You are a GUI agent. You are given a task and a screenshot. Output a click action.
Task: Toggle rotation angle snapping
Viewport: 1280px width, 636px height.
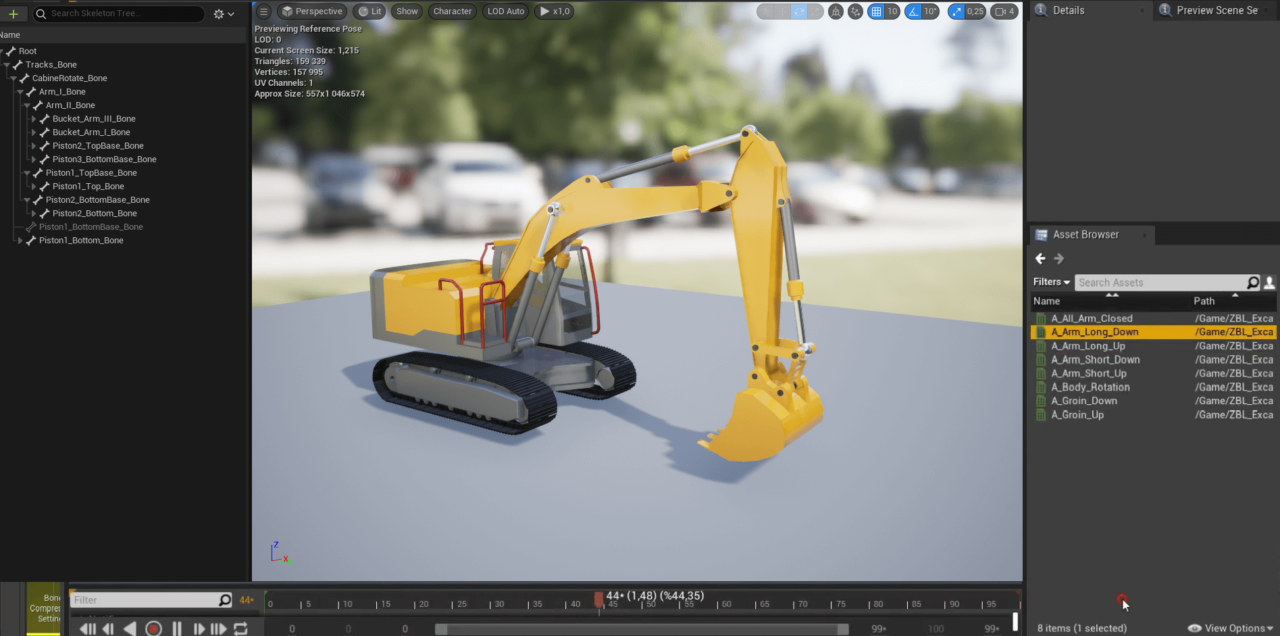pyautogui.click(x=912, y=11)
